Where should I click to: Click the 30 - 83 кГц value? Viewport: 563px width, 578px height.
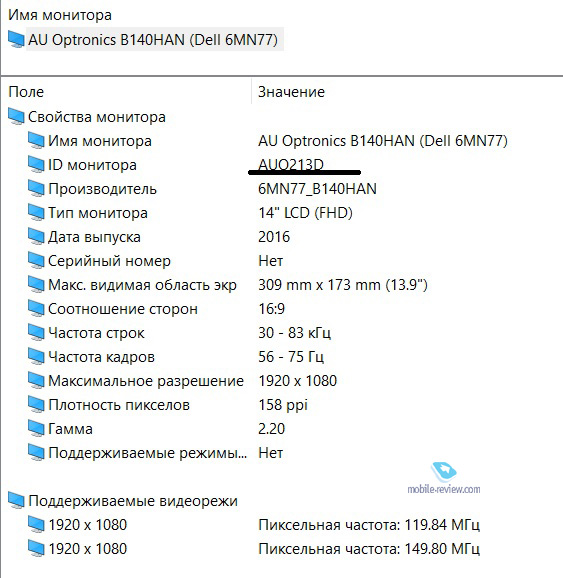[294, 333]
